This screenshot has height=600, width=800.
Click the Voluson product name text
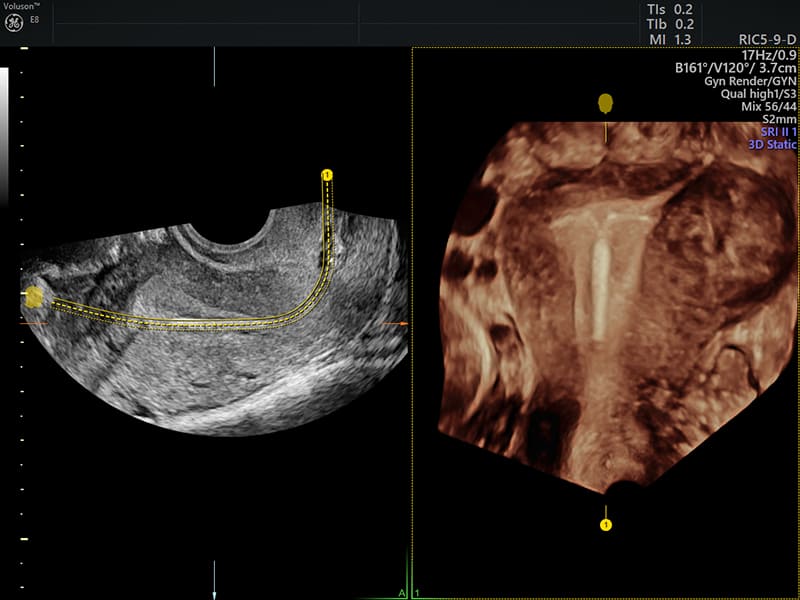tap(20, 5)
